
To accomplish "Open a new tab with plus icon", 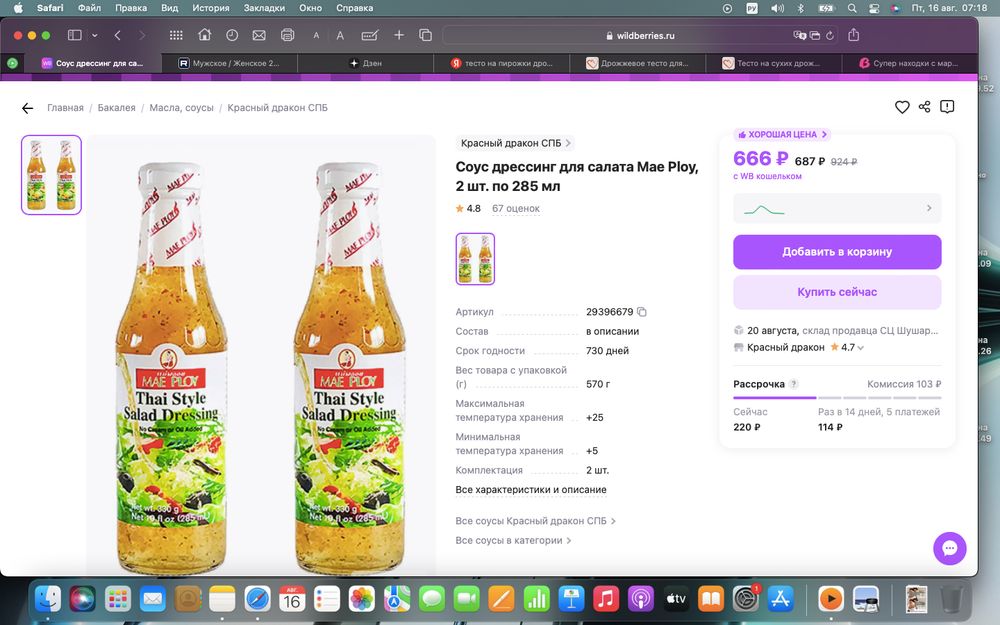I will pyautogui.click(x=399, y=35).
